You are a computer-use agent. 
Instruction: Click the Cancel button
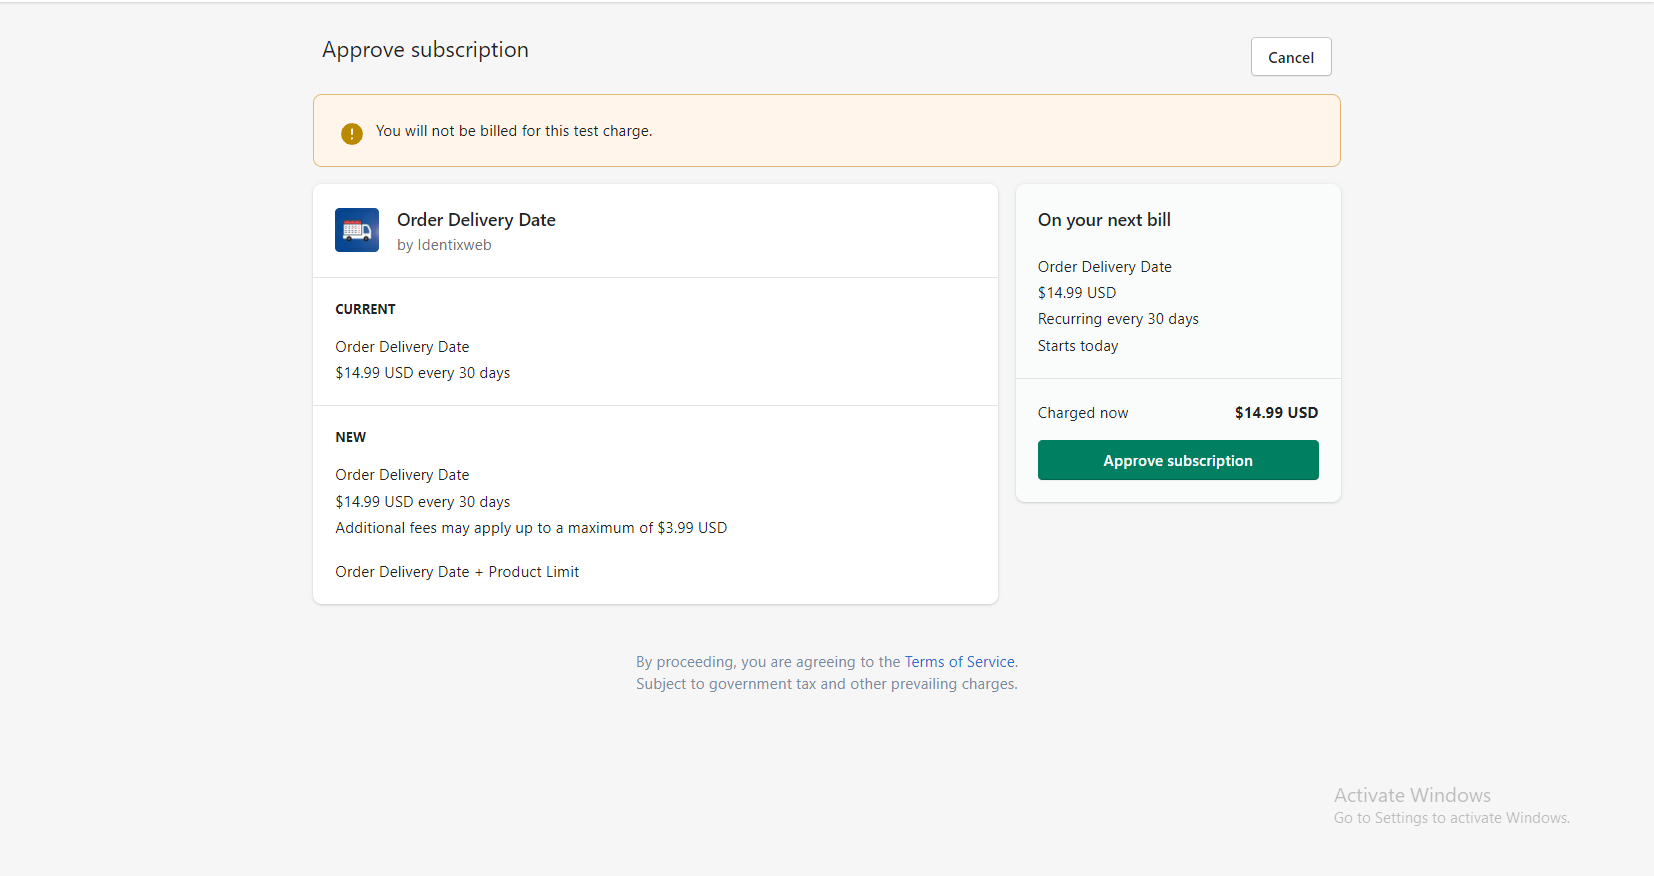tap(1290, 57)
